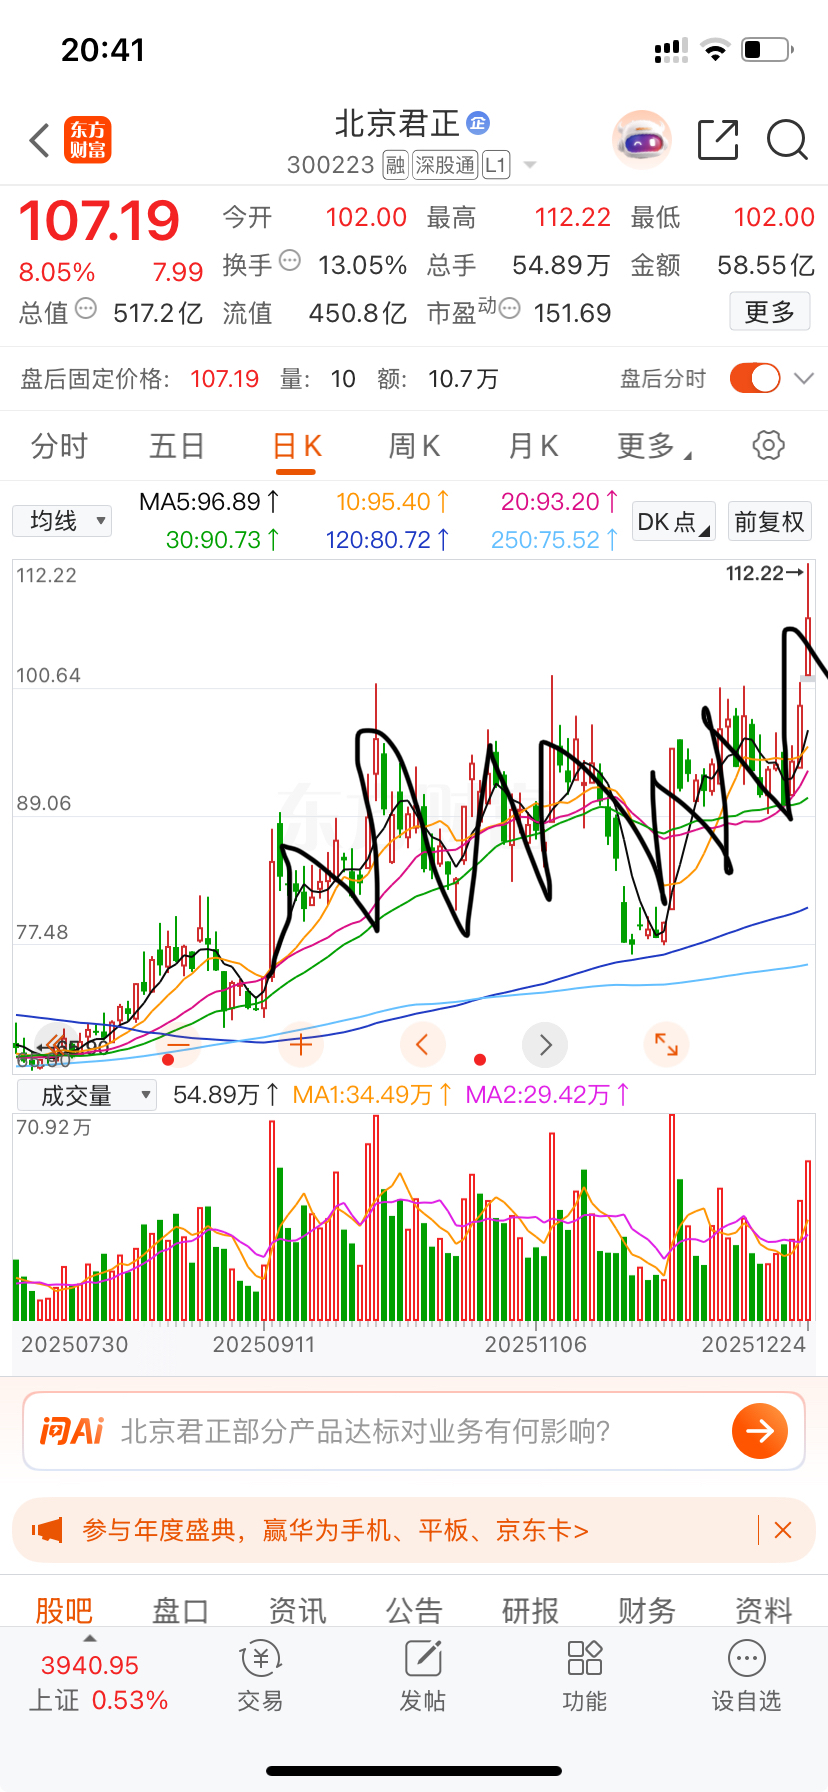The width and height of the screenshot is (828, 1792).
Task: Tap the info icon beside 市盈动
Action: pos(509,309)
